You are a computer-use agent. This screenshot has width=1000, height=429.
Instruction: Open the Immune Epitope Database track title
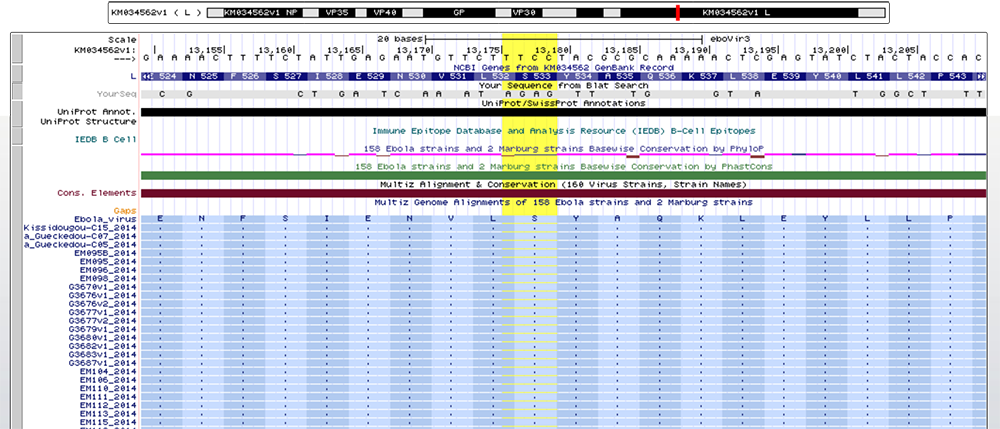pos(563,131)
